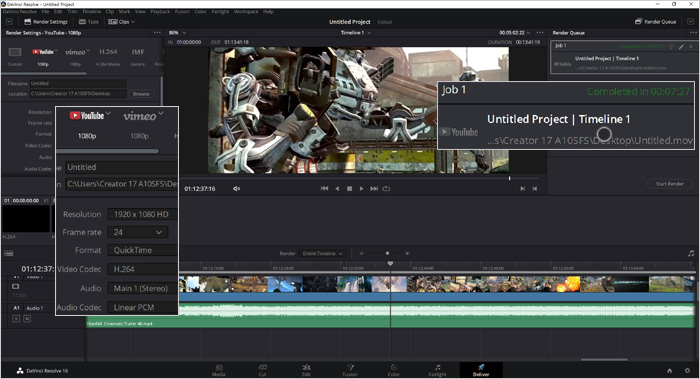
Task: Open the DaVinci Resolve menu
Action: [20, 12]
